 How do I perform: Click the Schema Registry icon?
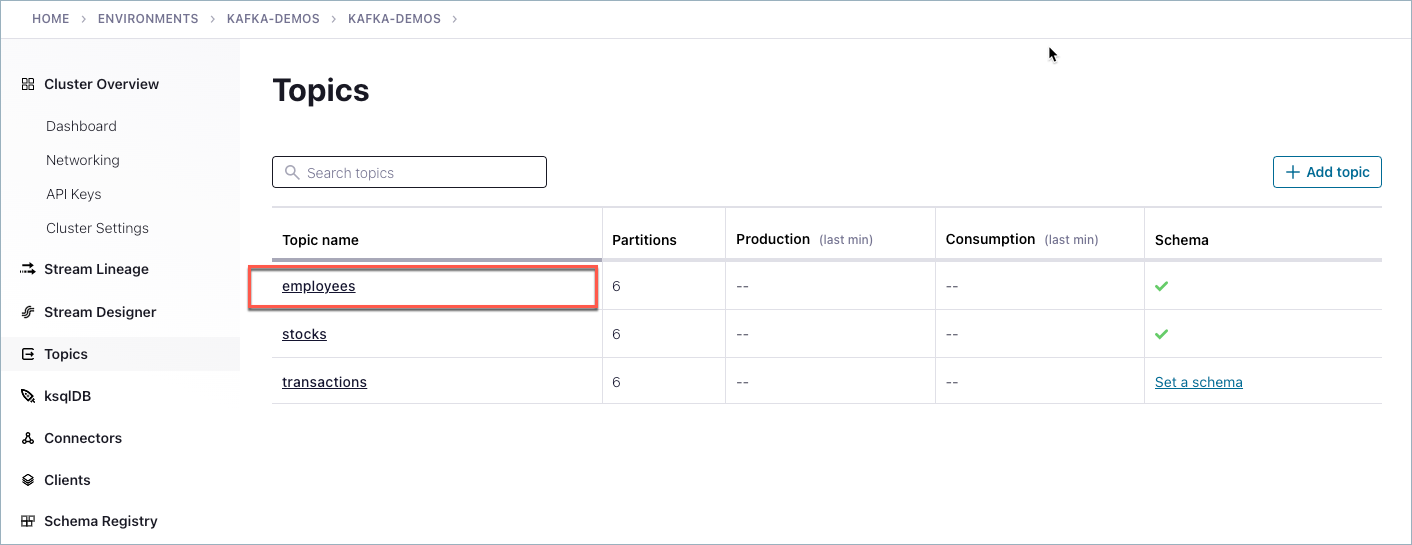pos(28,521)
